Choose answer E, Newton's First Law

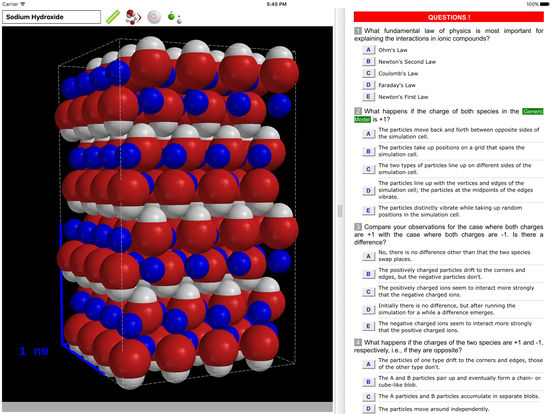[x=368, y=96]
